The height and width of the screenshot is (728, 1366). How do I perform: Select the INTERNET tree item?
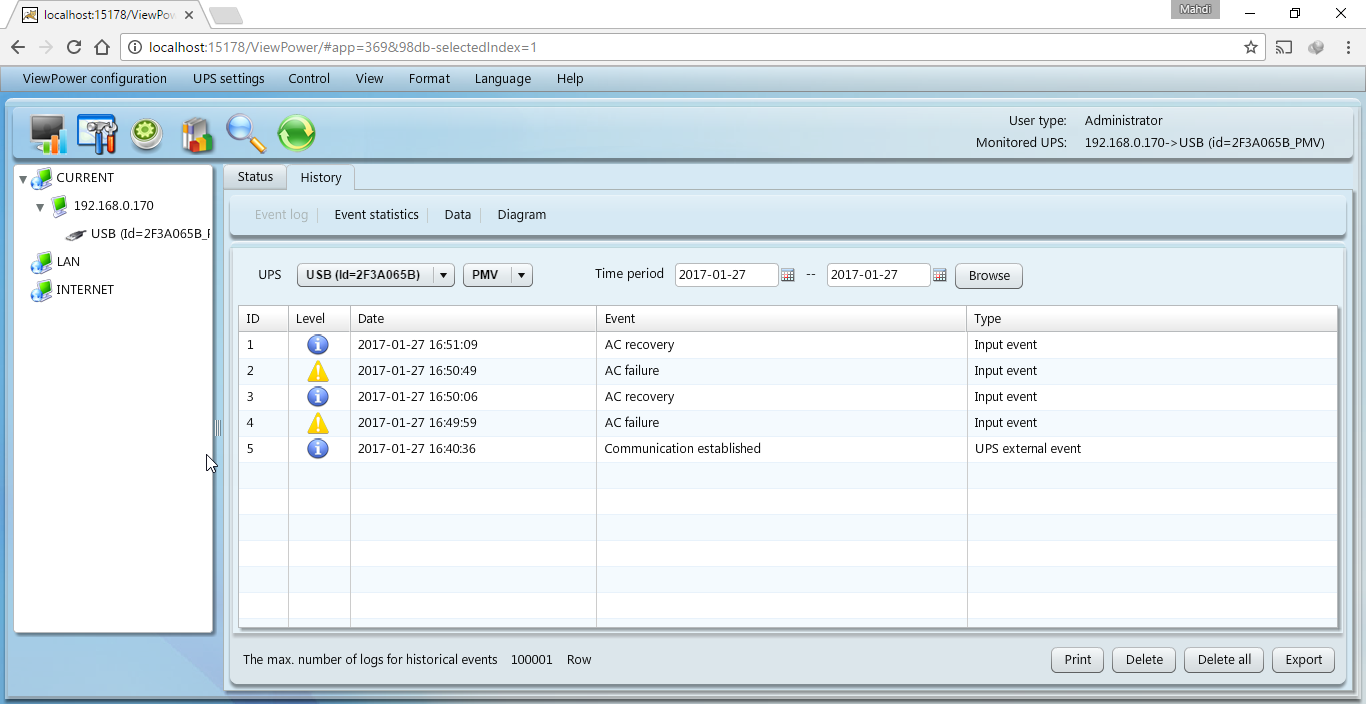[x=85, y=290]
